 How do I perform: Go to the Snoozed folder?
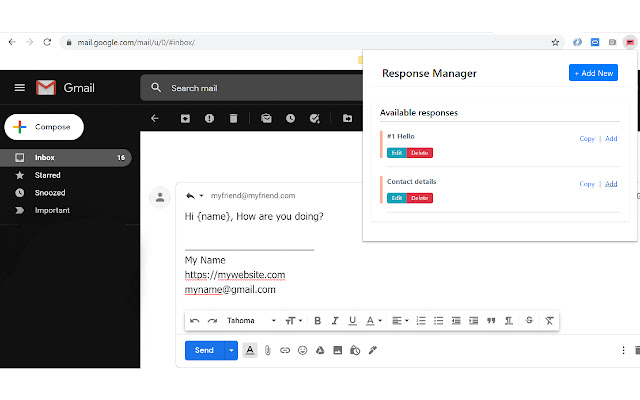(x=50, y=193)
